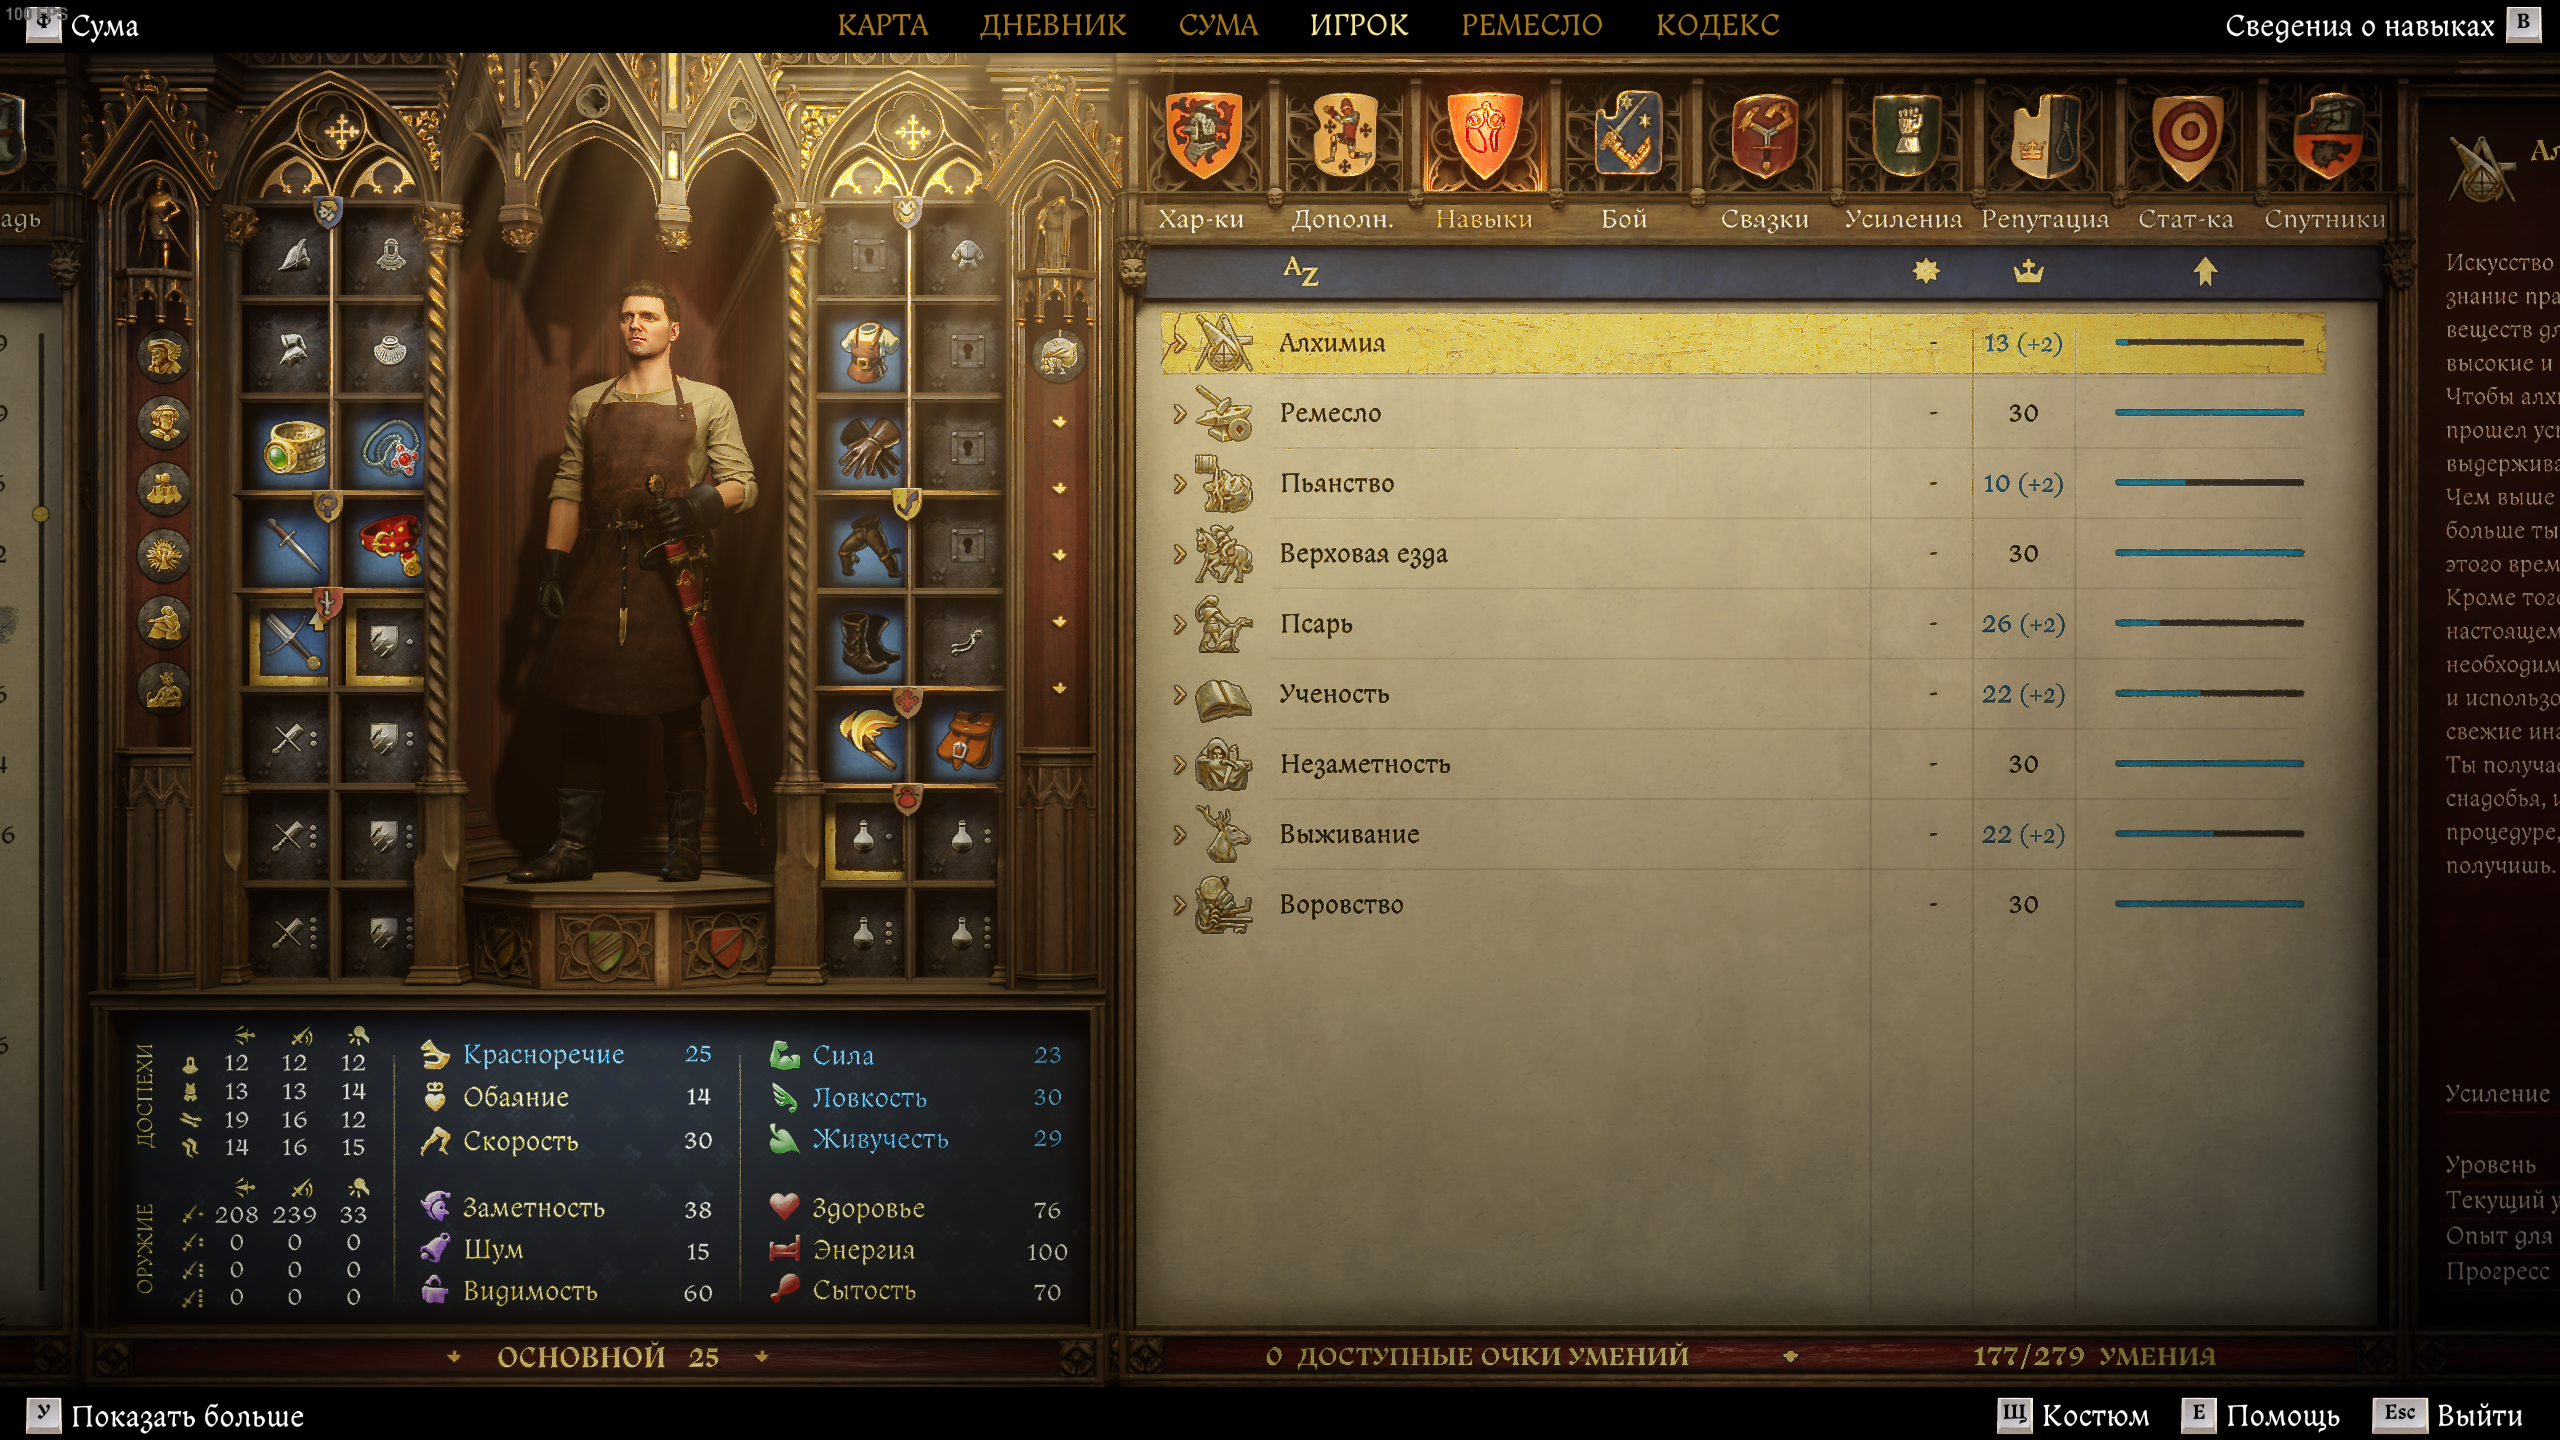Sort skills by crown level column
2560x1440 pixels.
point(2027,270)
